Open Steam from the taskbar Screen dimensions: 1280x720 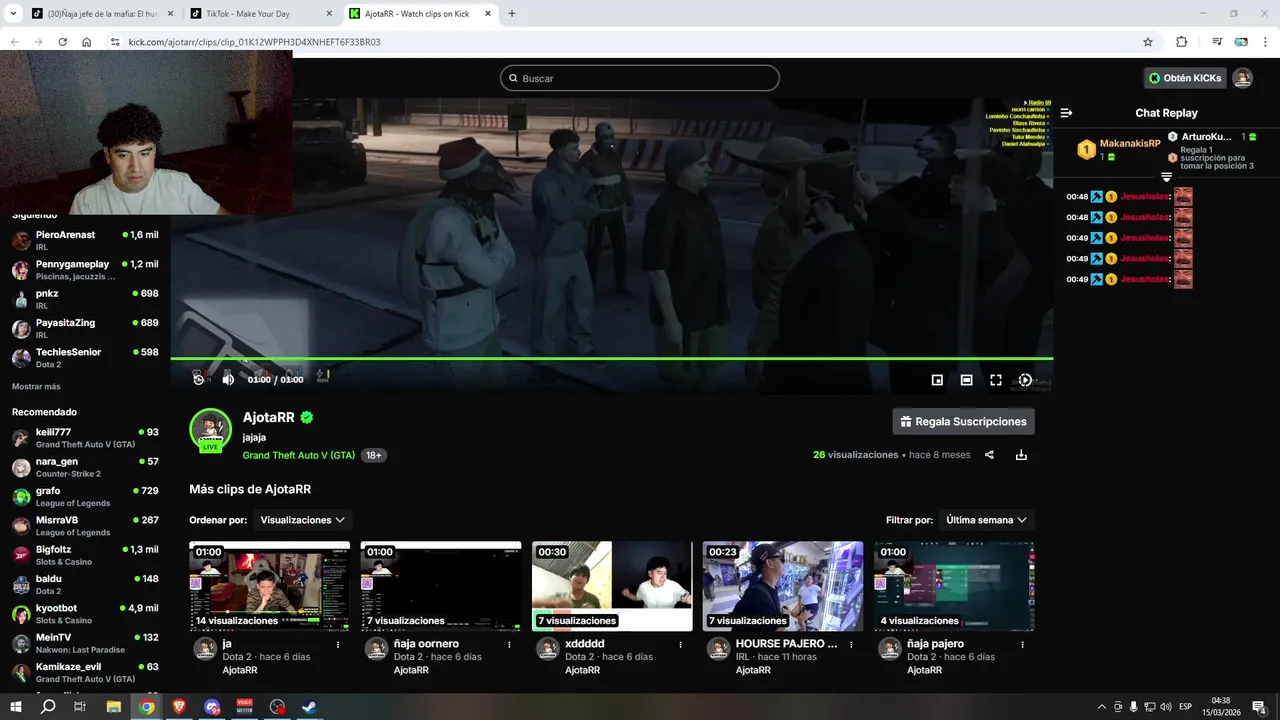click(311, 707)
